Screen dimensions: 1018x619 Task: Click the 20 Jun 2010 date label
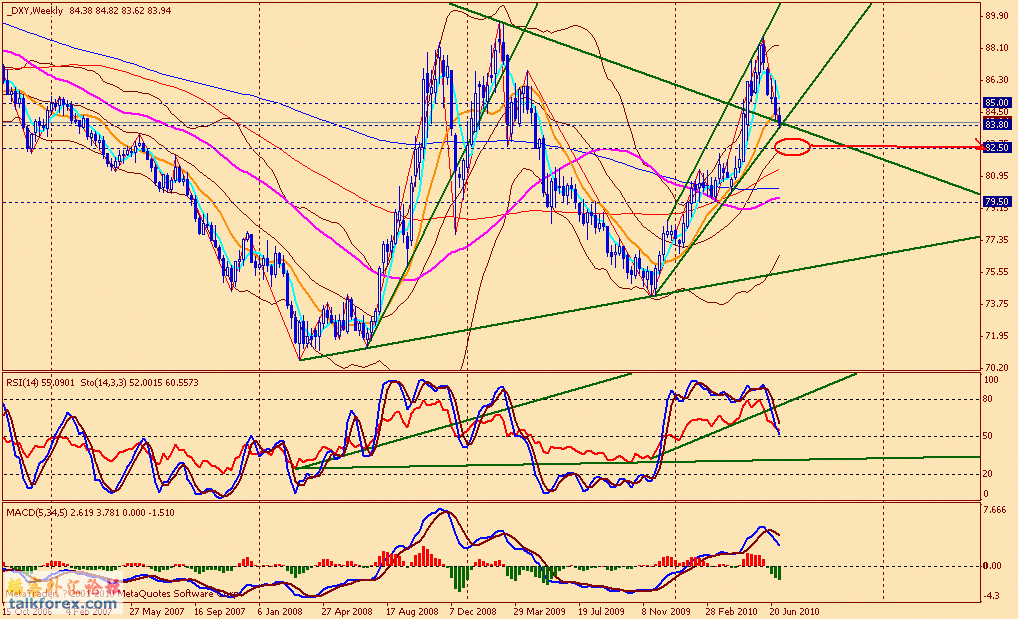pos(794,611)
